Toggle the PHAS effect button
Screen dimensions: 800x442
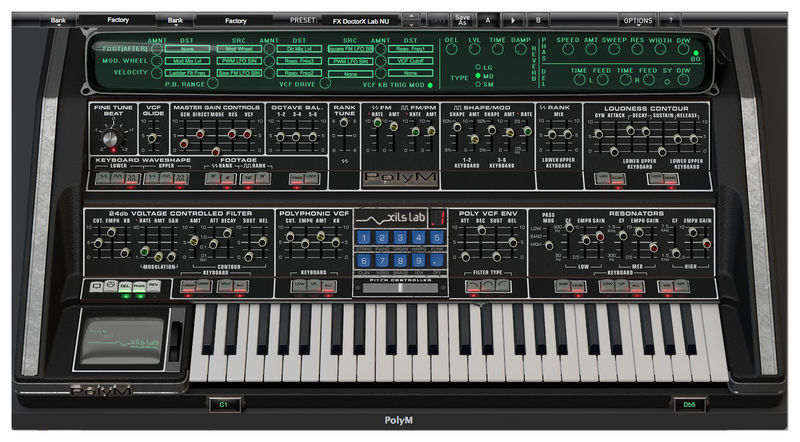139,286
